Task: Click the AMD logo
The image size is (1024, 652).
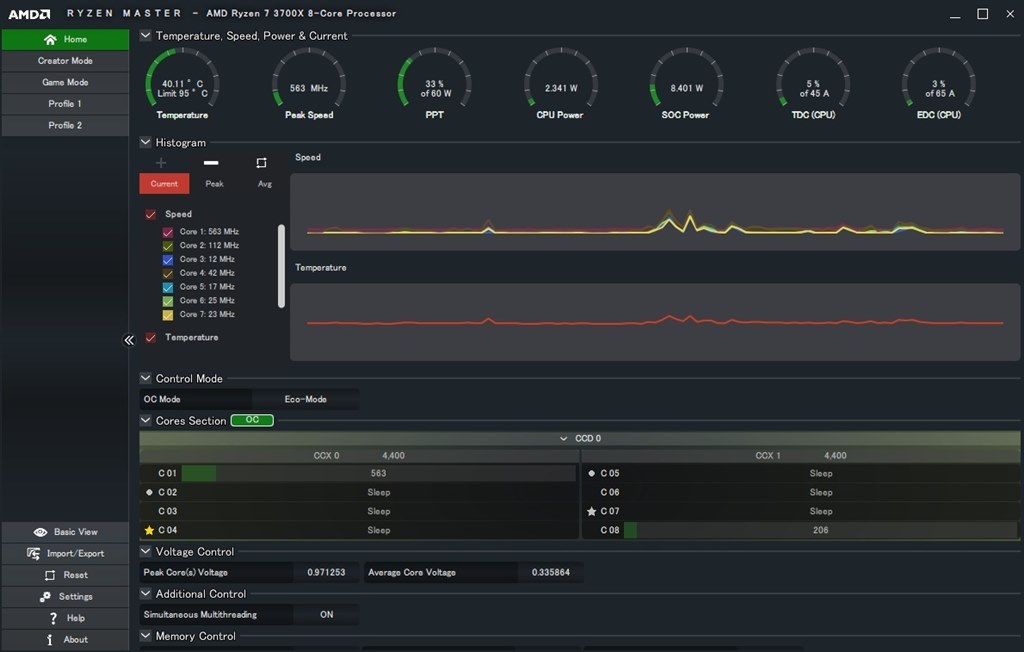Action: [x=29, y=14]
